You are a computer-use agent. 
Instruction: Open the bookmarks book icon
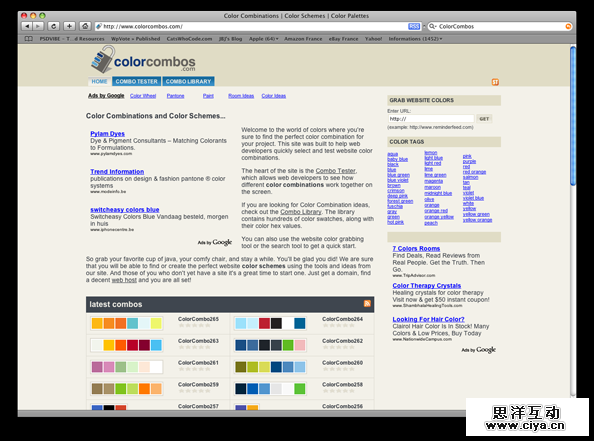point(28,39)
